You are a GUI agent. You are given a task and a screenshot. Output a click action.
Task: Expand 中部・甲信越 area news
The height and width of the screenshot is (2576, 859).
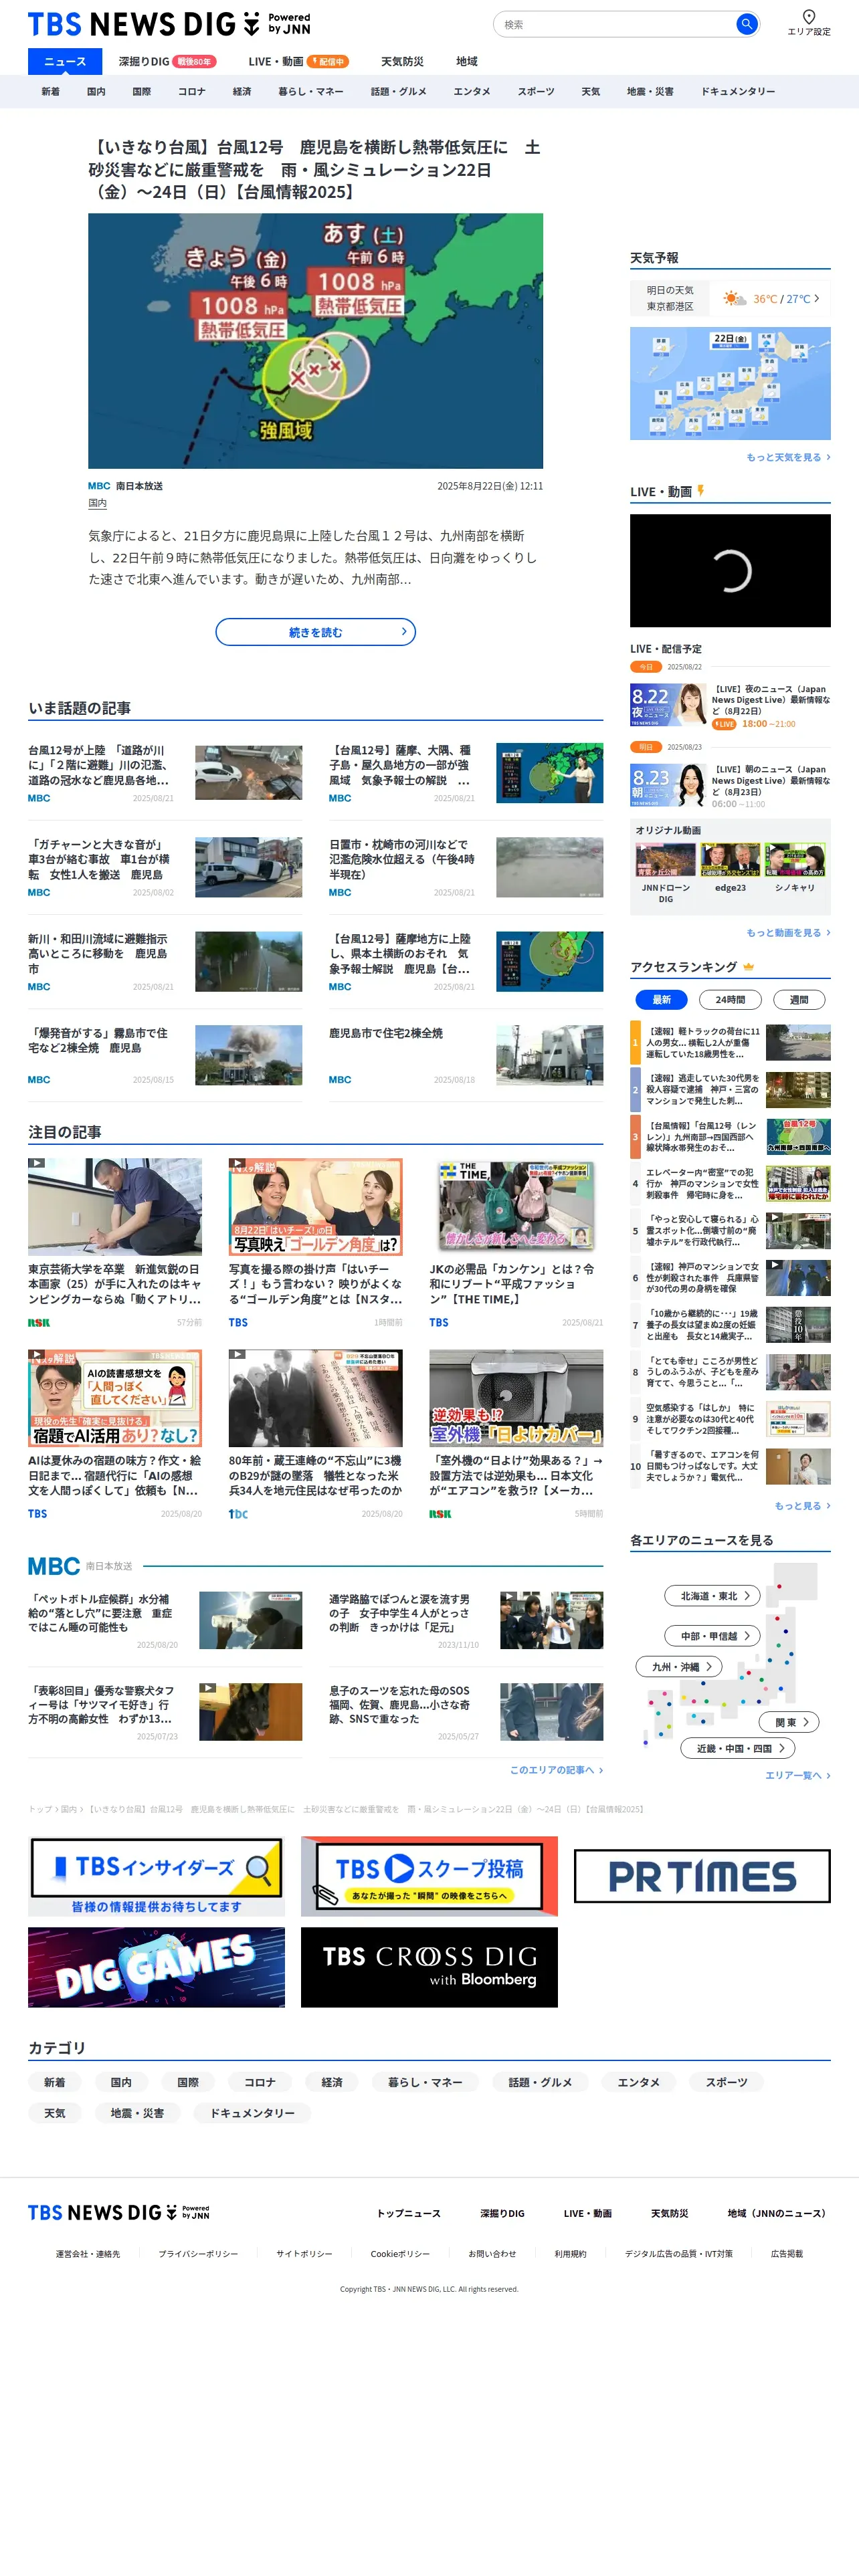point(713,1636)
